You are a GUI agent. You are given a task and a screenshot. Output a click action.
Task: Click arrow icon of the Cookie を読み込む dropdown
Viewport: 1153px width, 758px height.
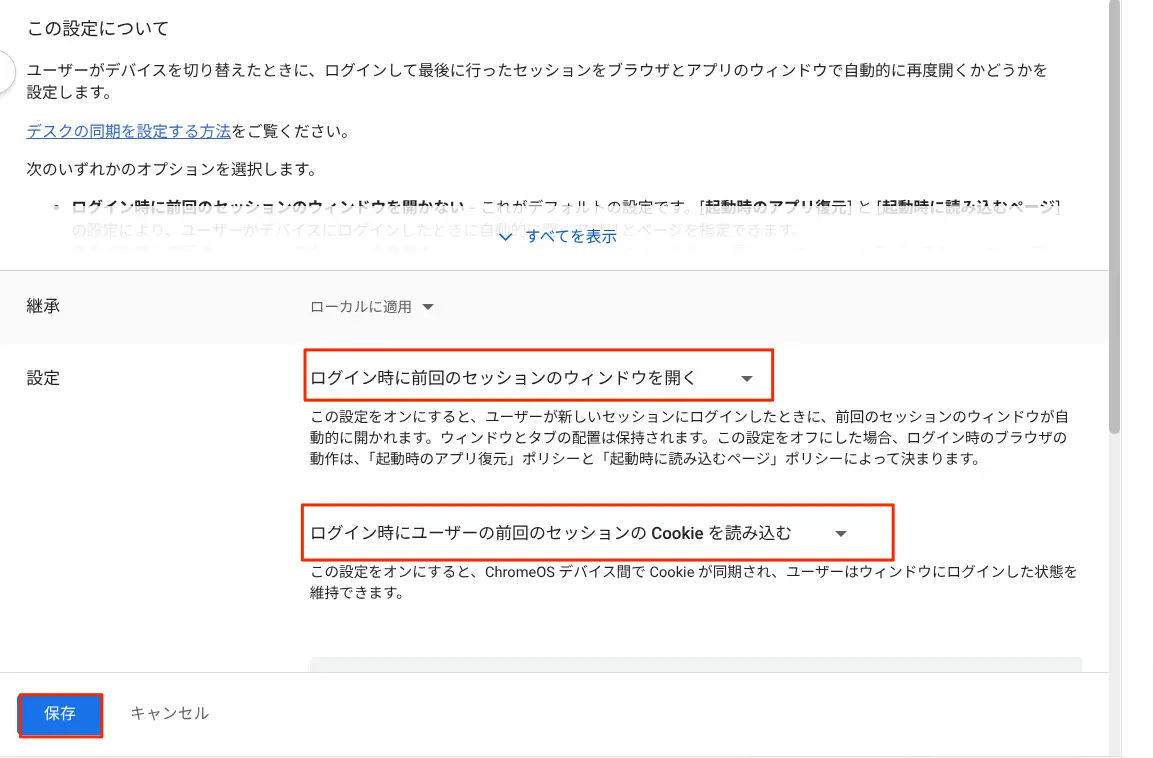(841, 534)
